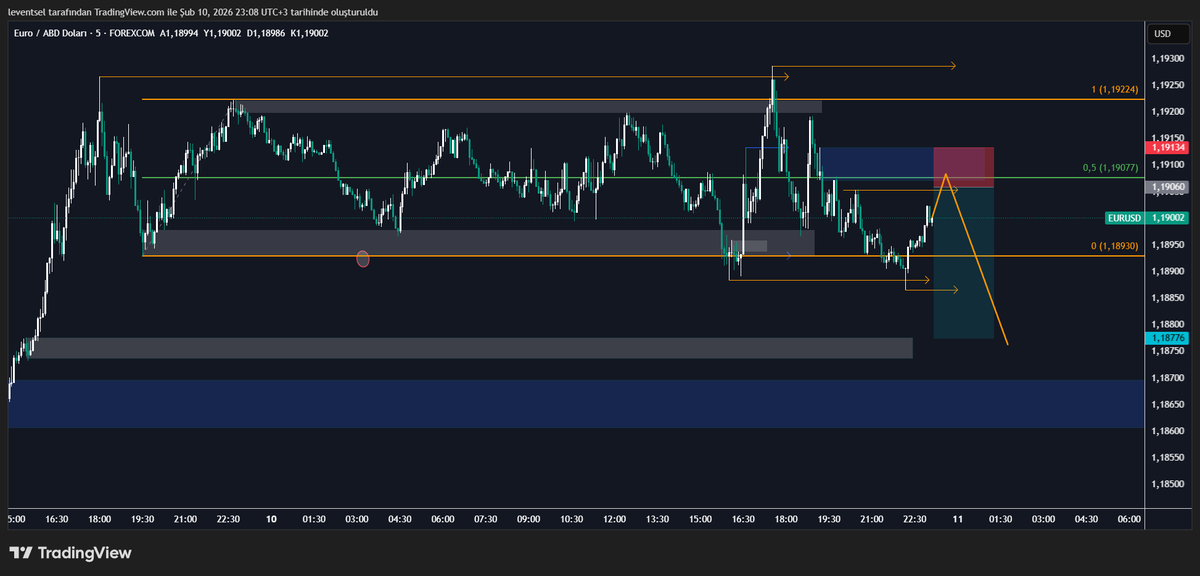Click the 09:00 time axis label

[x=529, y=519]
